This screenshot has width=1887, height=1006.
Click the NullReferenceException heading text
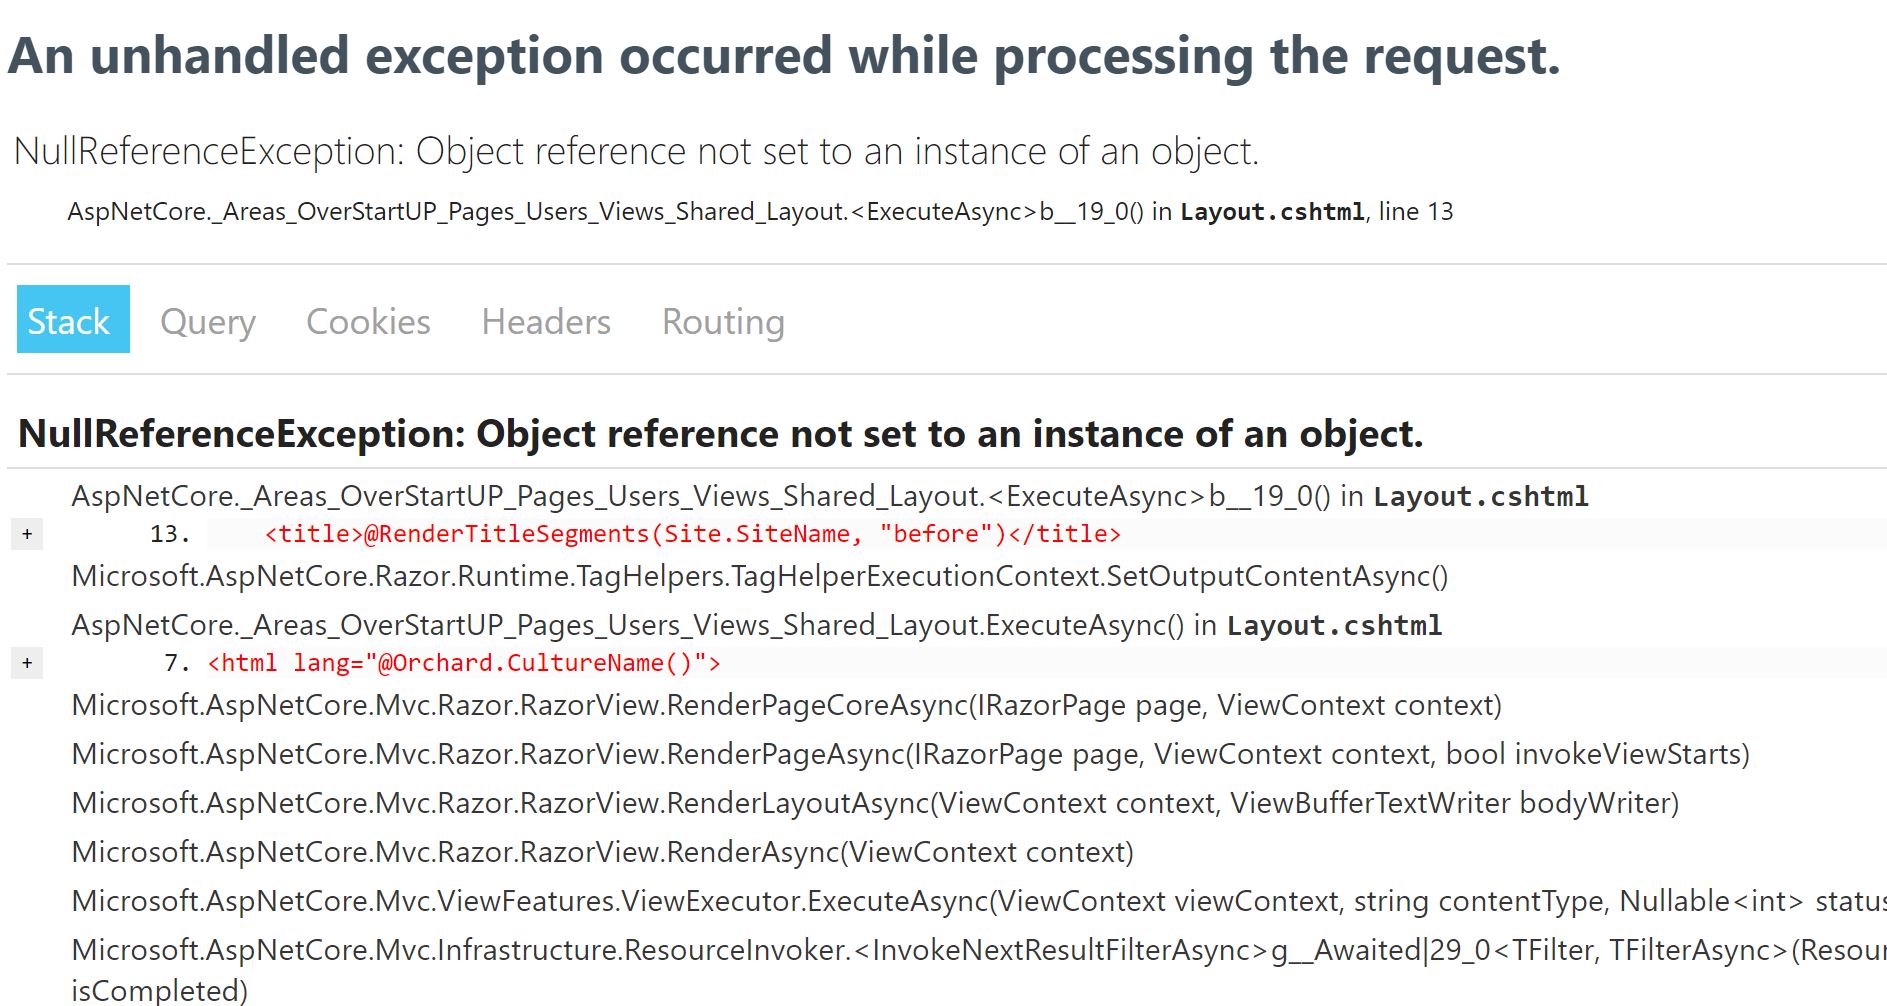(722, 433)
